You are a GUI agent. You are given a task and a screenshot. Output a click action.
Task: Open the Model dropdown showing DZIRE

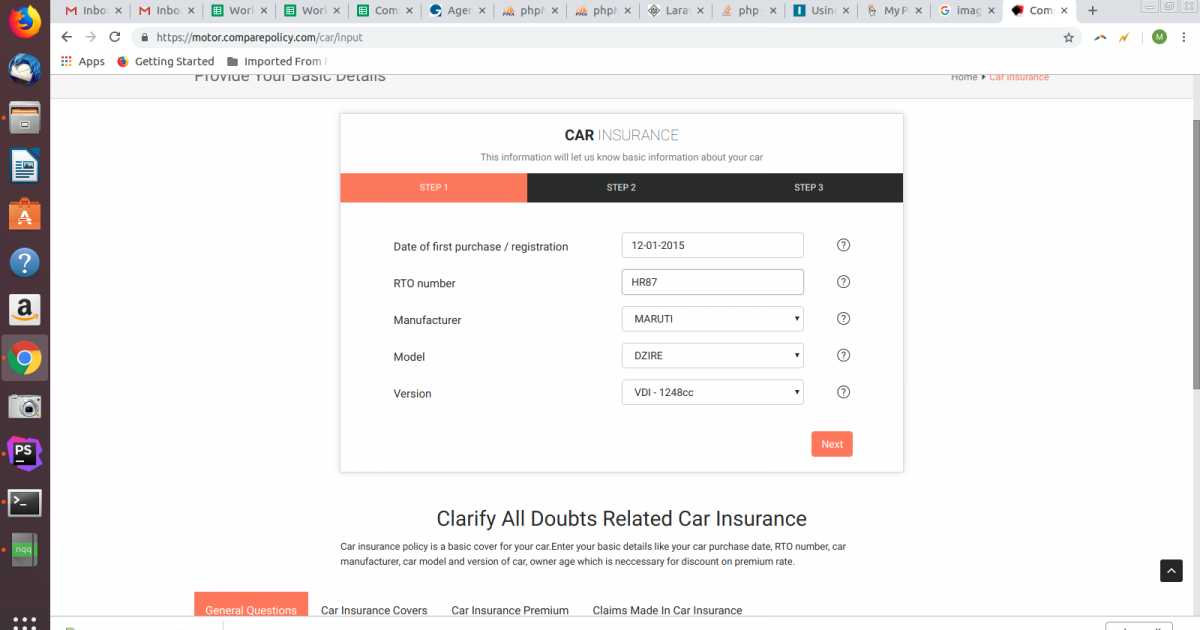[712, 355]
